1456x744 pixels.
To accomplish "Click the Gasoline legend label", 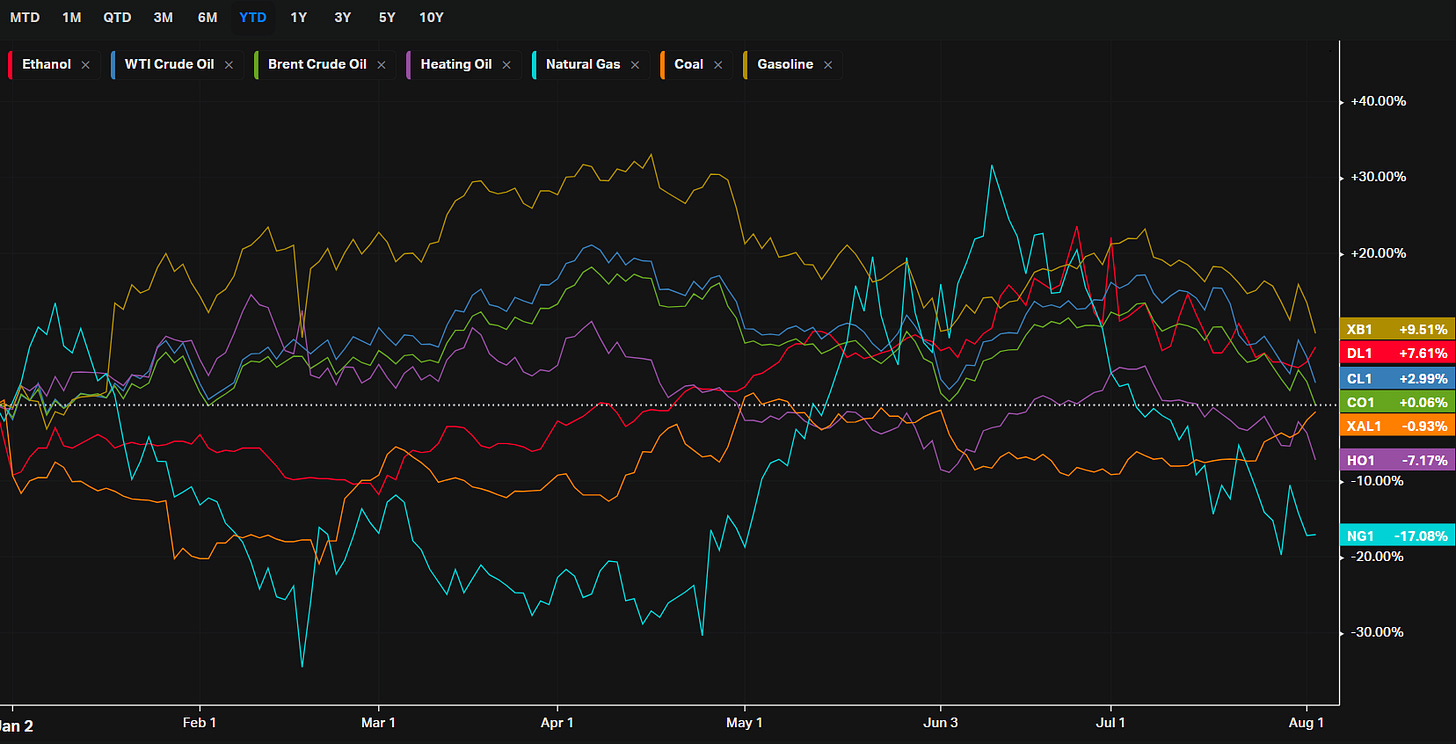I will point(785,65).
